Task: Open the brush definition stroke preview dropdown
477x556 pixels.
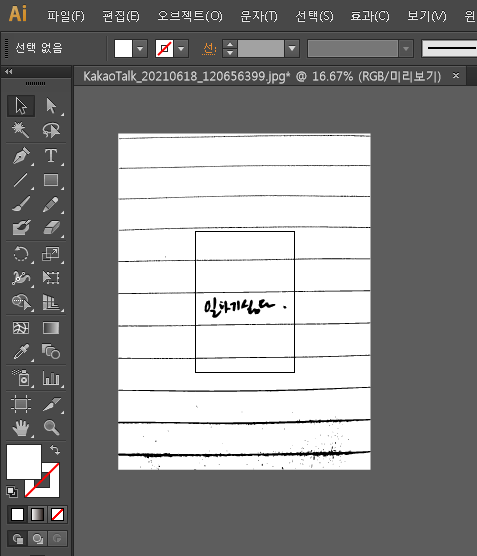Action: coord(449,49)
